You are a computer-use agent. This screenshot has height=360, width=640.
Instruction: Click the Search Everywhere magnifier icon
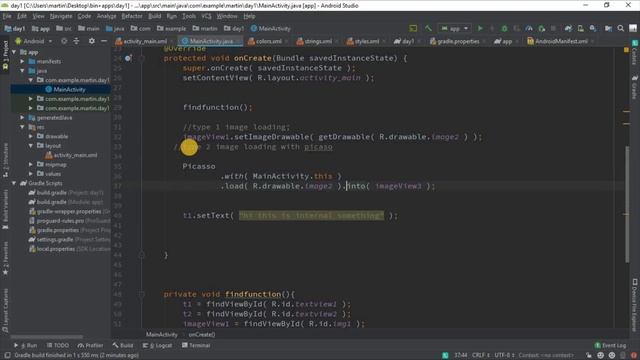620,28
